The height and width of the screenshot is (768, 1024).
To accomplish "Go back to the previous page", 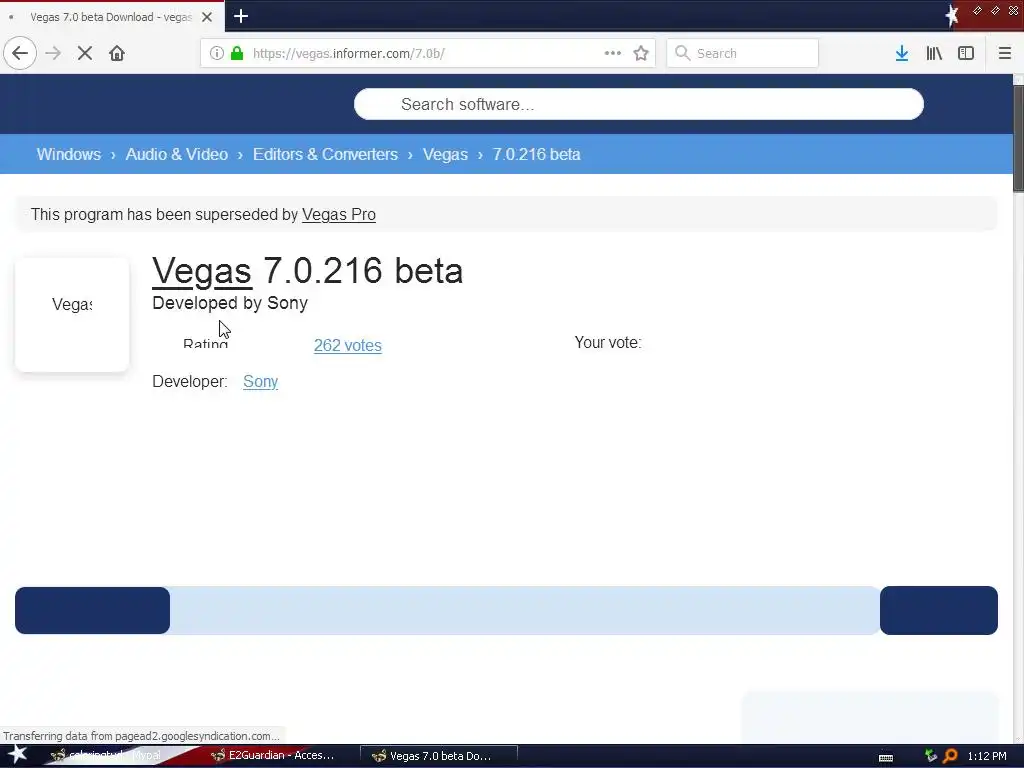I will click(20, 53).
